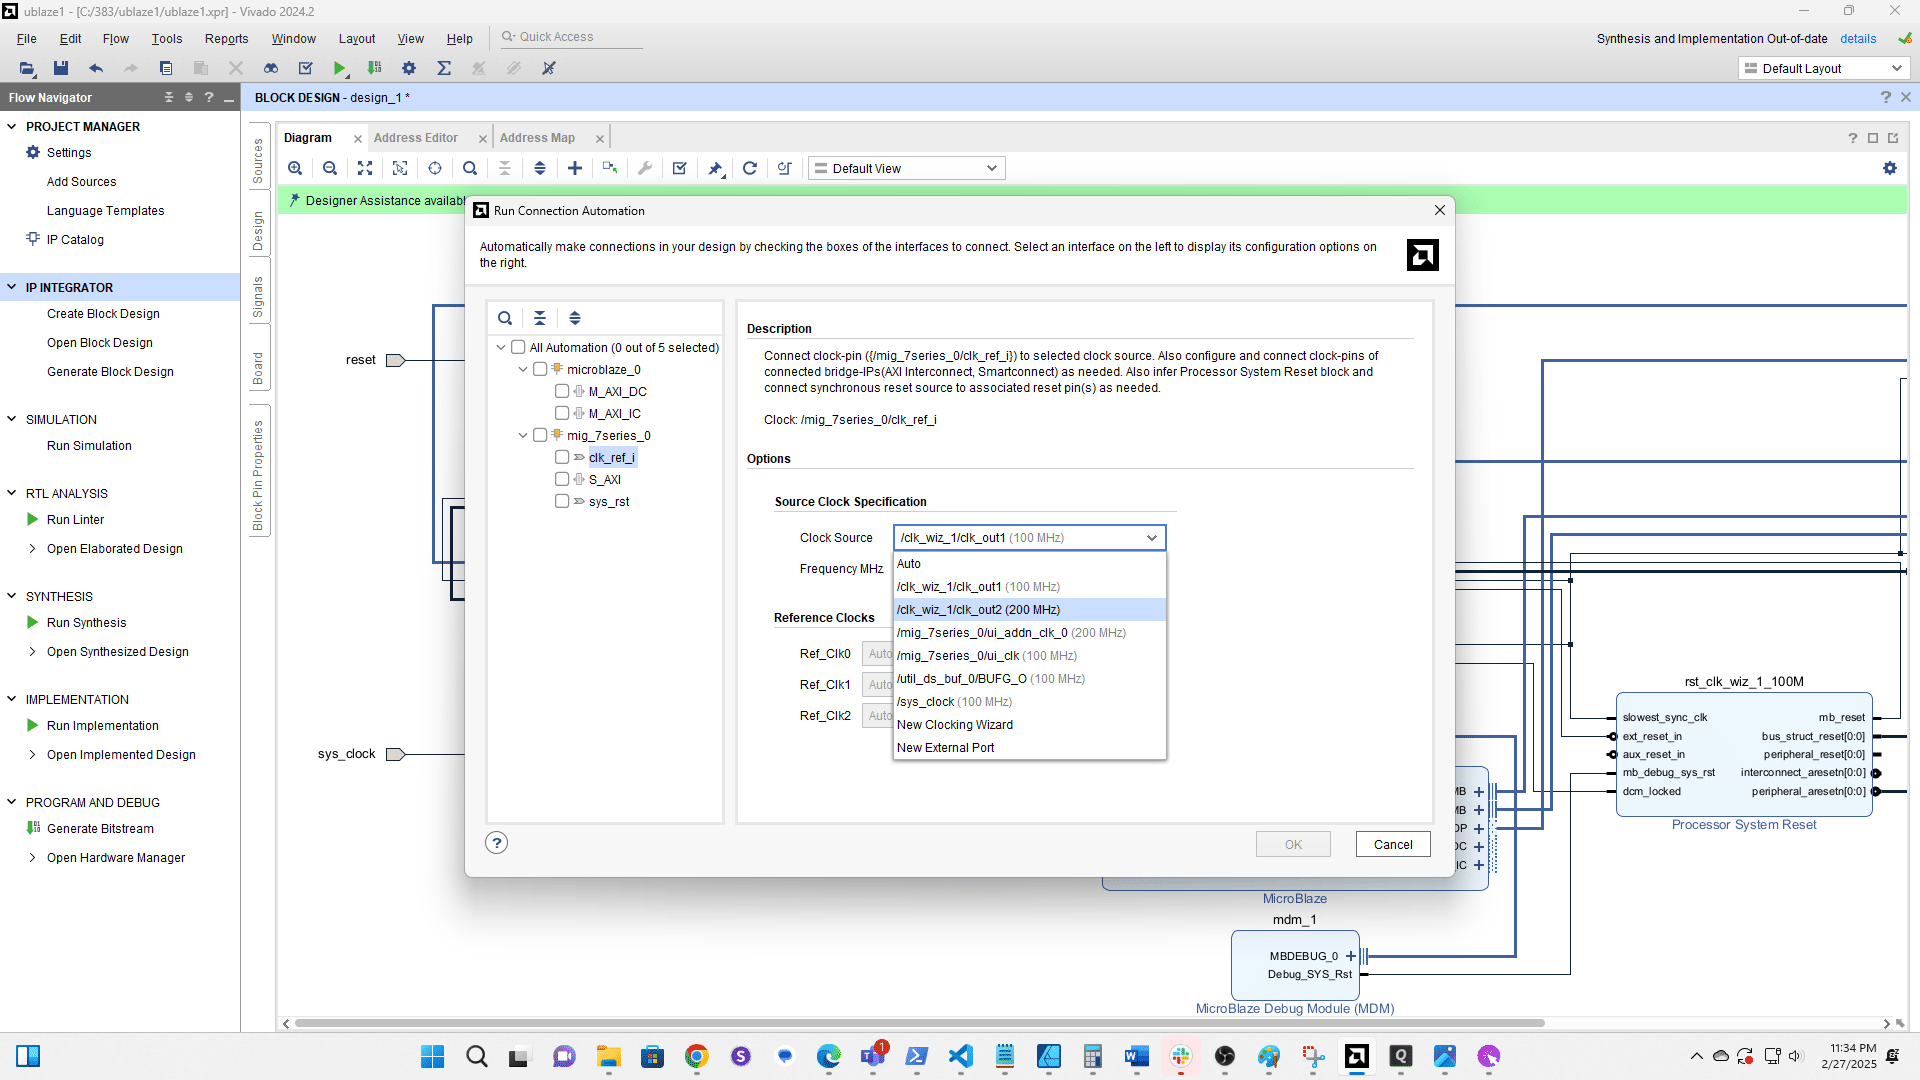The image size is (1920, 1080).
Task: Open the Reports menu
Action: [226, 39]
